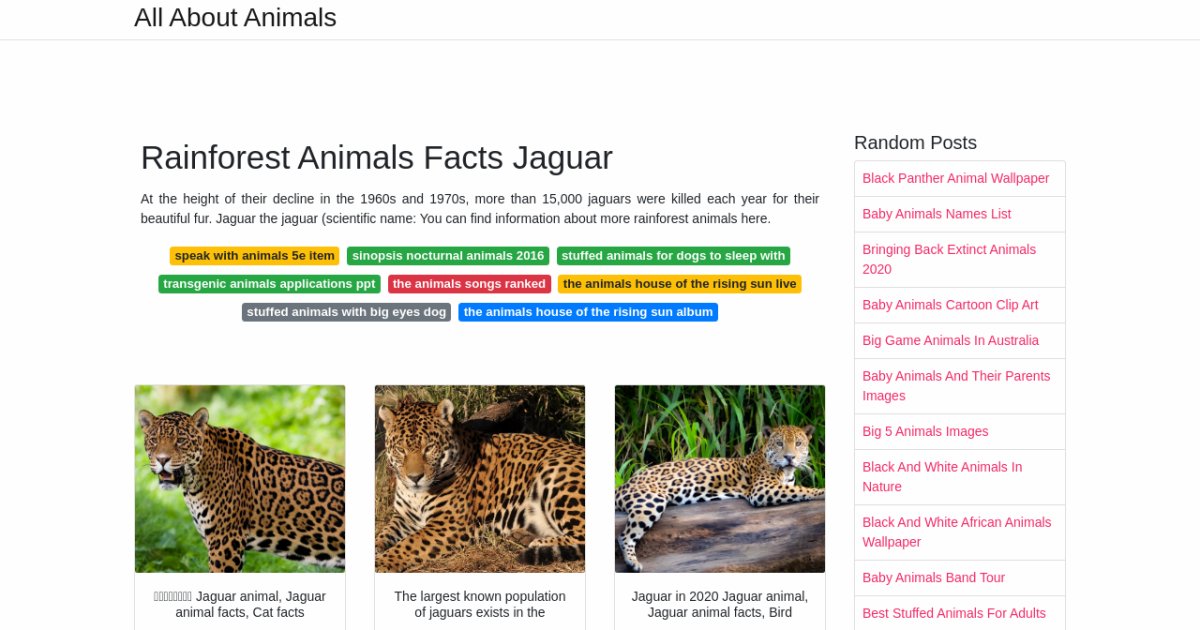Open the All About Animals site title
Screen dimensions: 1200x630
coord(235,18)
